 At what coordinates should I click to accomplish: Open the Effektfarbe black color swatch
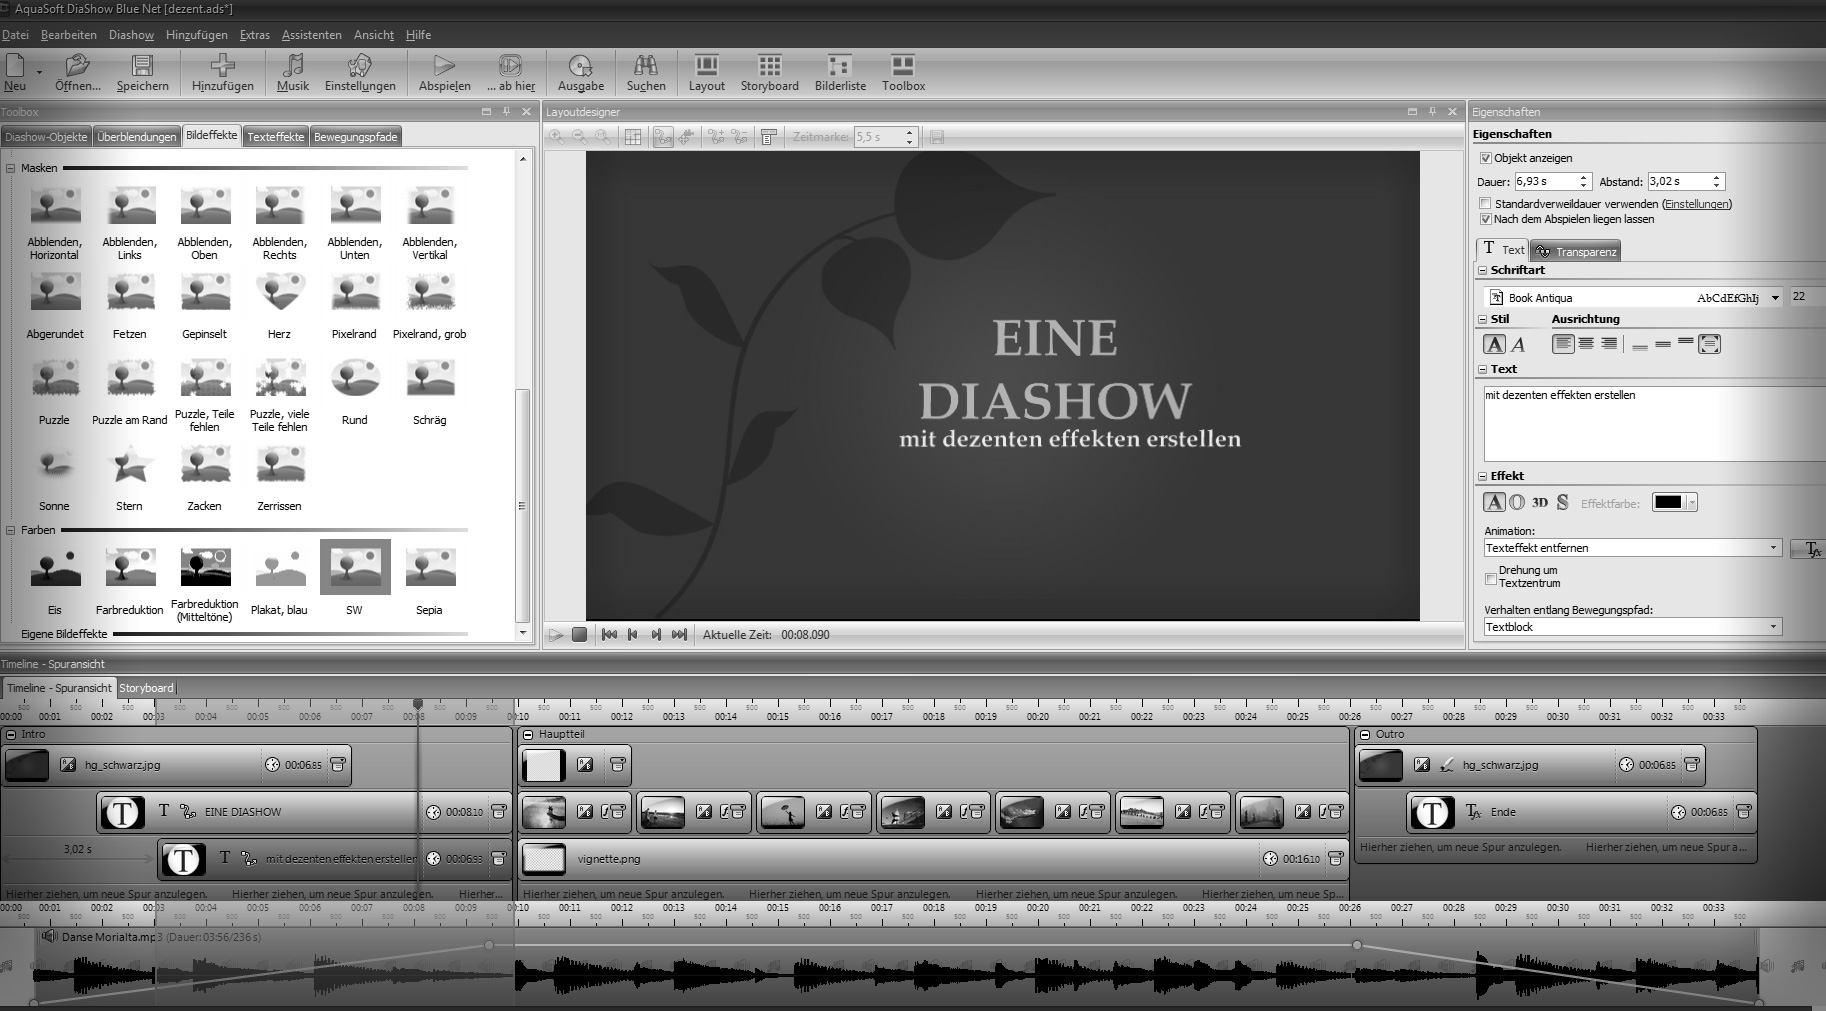[x=1674, y=503]
